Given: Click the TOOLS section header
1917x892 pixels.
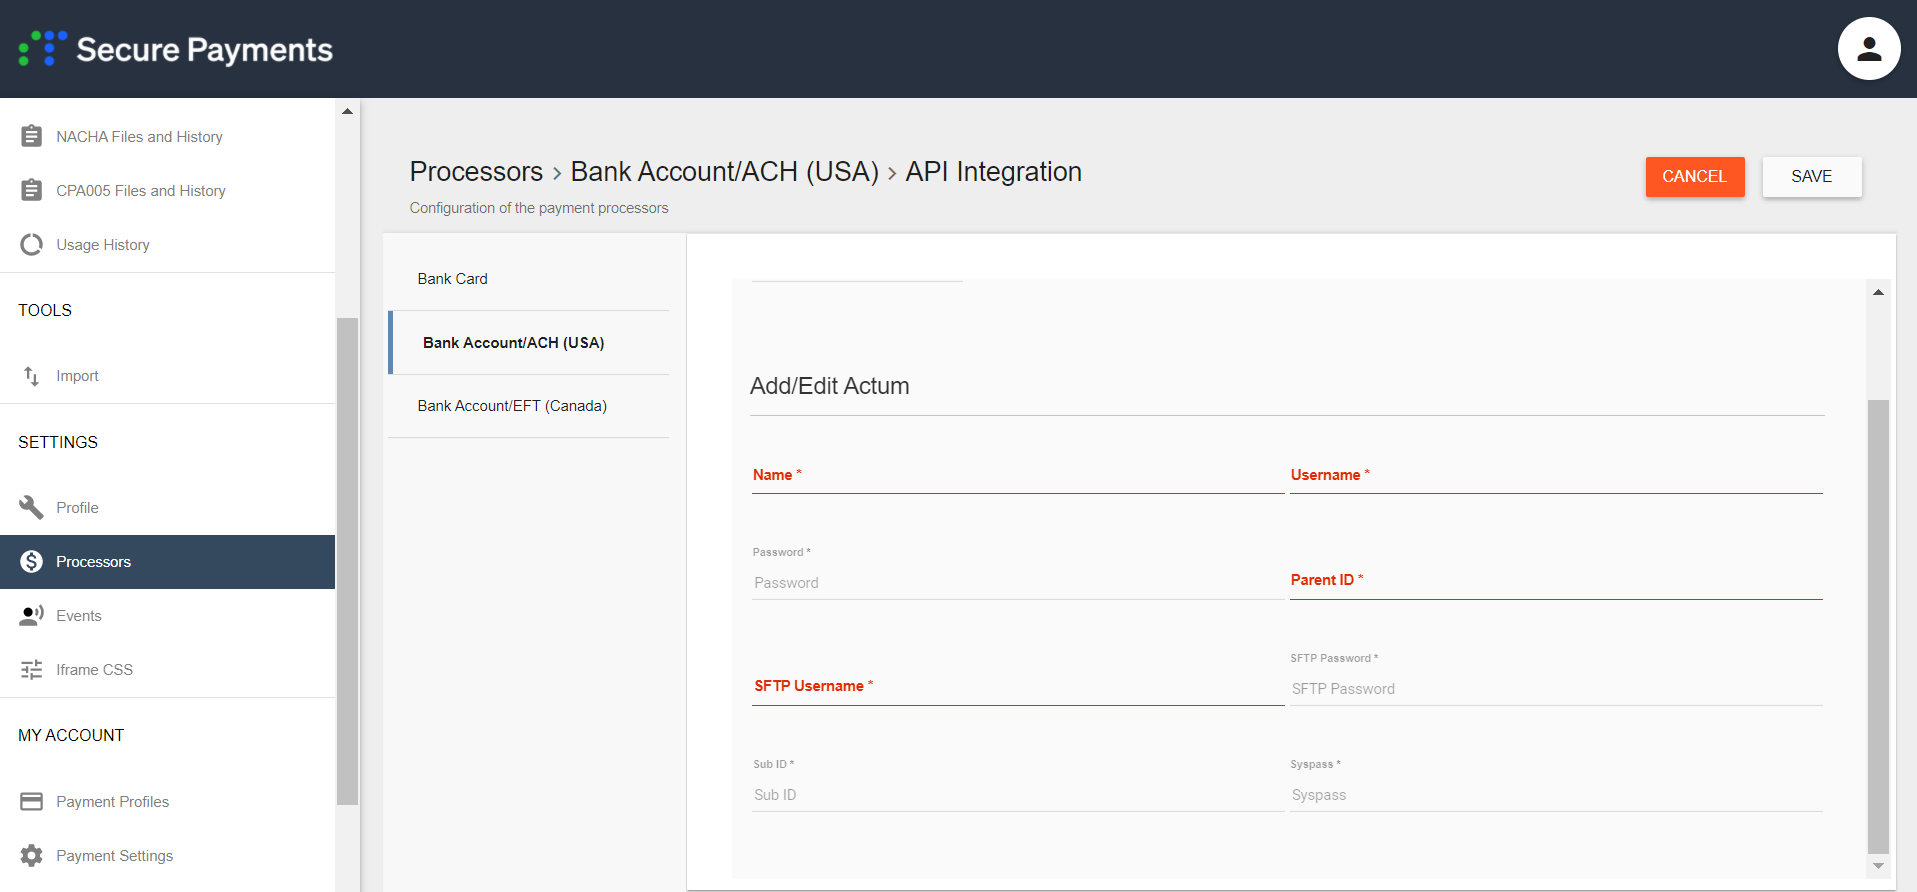Looking at the screenshot, I should click(x=45, y=310).
